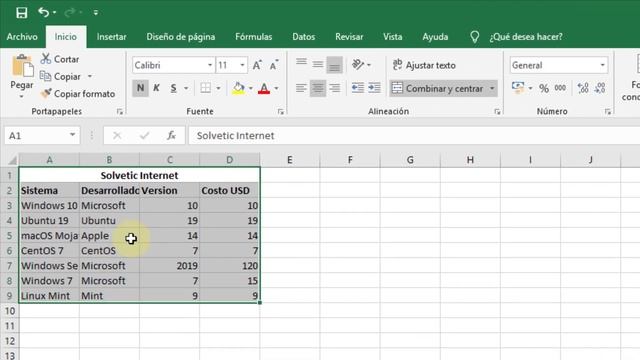Open the Fórmulas ribbon tab

coord(253,37)
